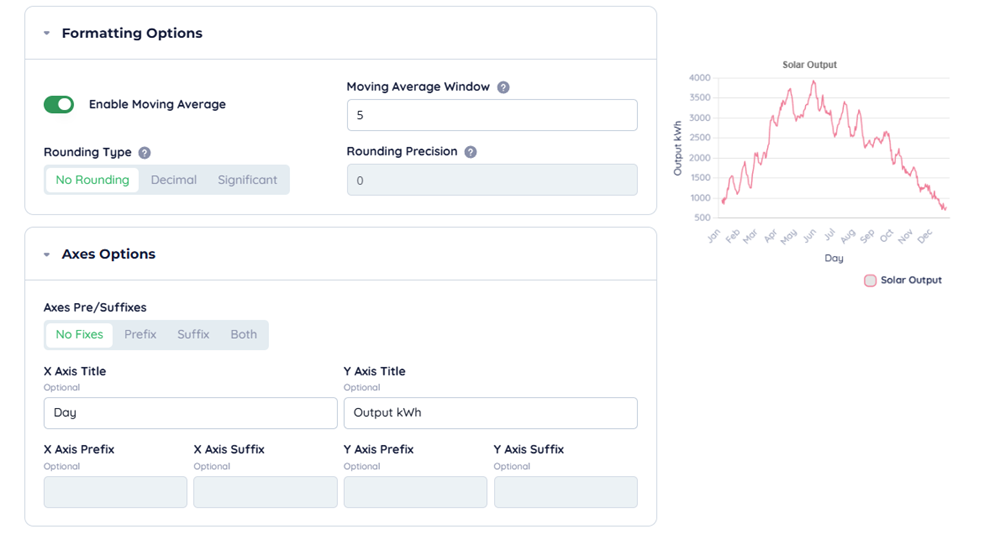The height and width of the screenshot is (545, 995).
Task: Click help icon next to Rounding Type
Action: tap(144, 153)
